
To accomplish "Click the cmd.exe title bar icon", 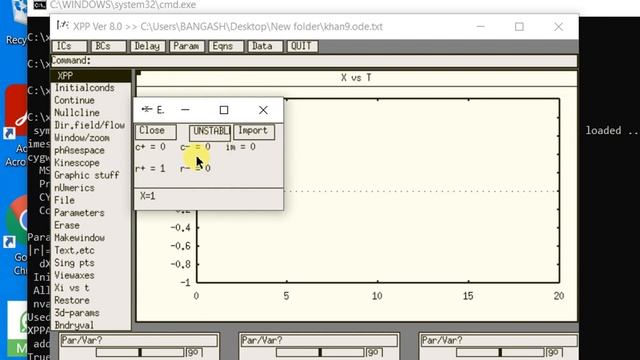I will click(40, 5).
